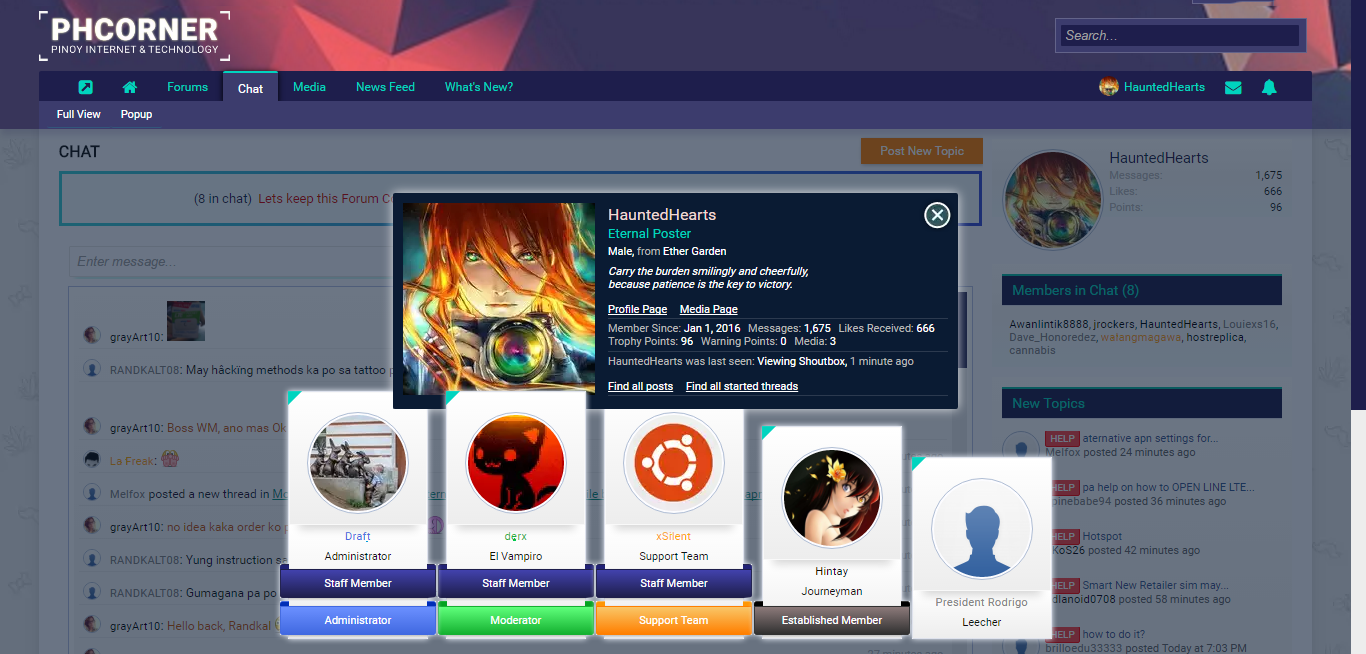This screenshot has height=654, width=1366.
Task: Click HauntedHearts username in navbar
Action: tap(1164, 87)
